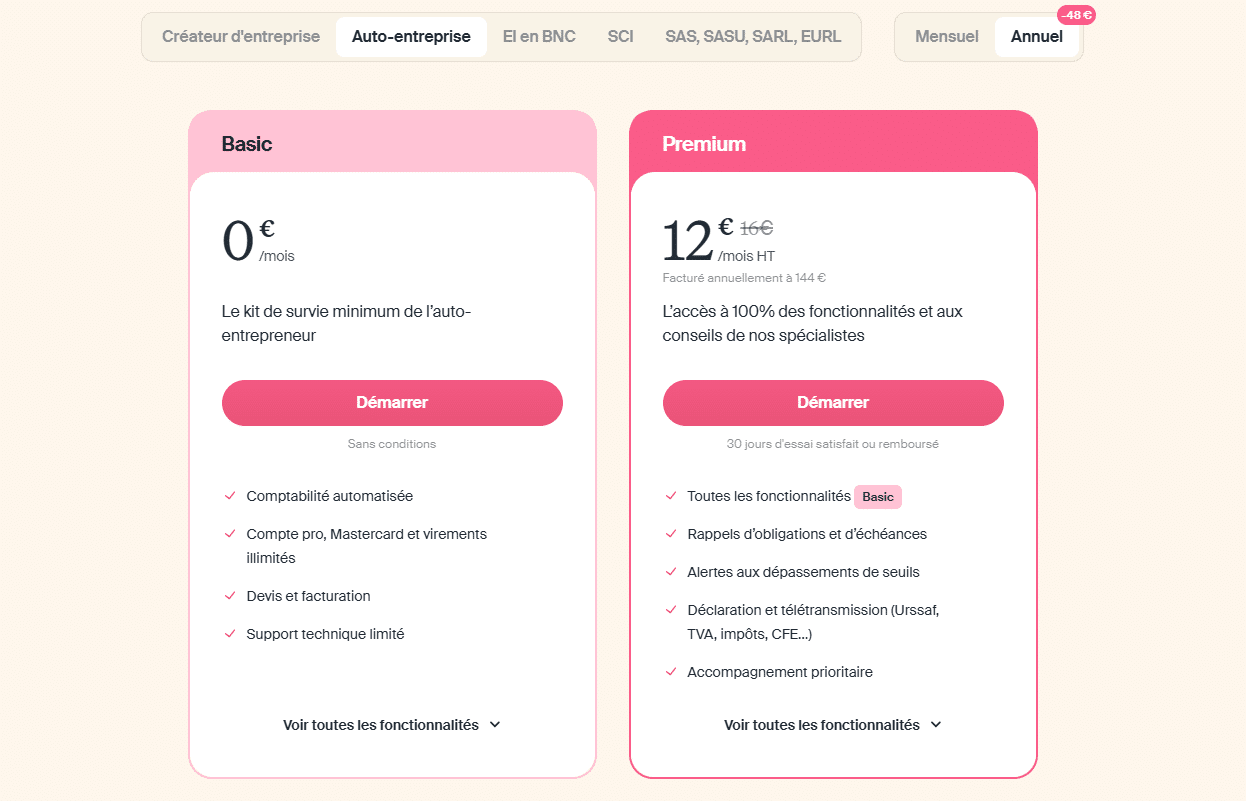
Task: Toggle billing to Mensuel
Action: pos(947,37)
